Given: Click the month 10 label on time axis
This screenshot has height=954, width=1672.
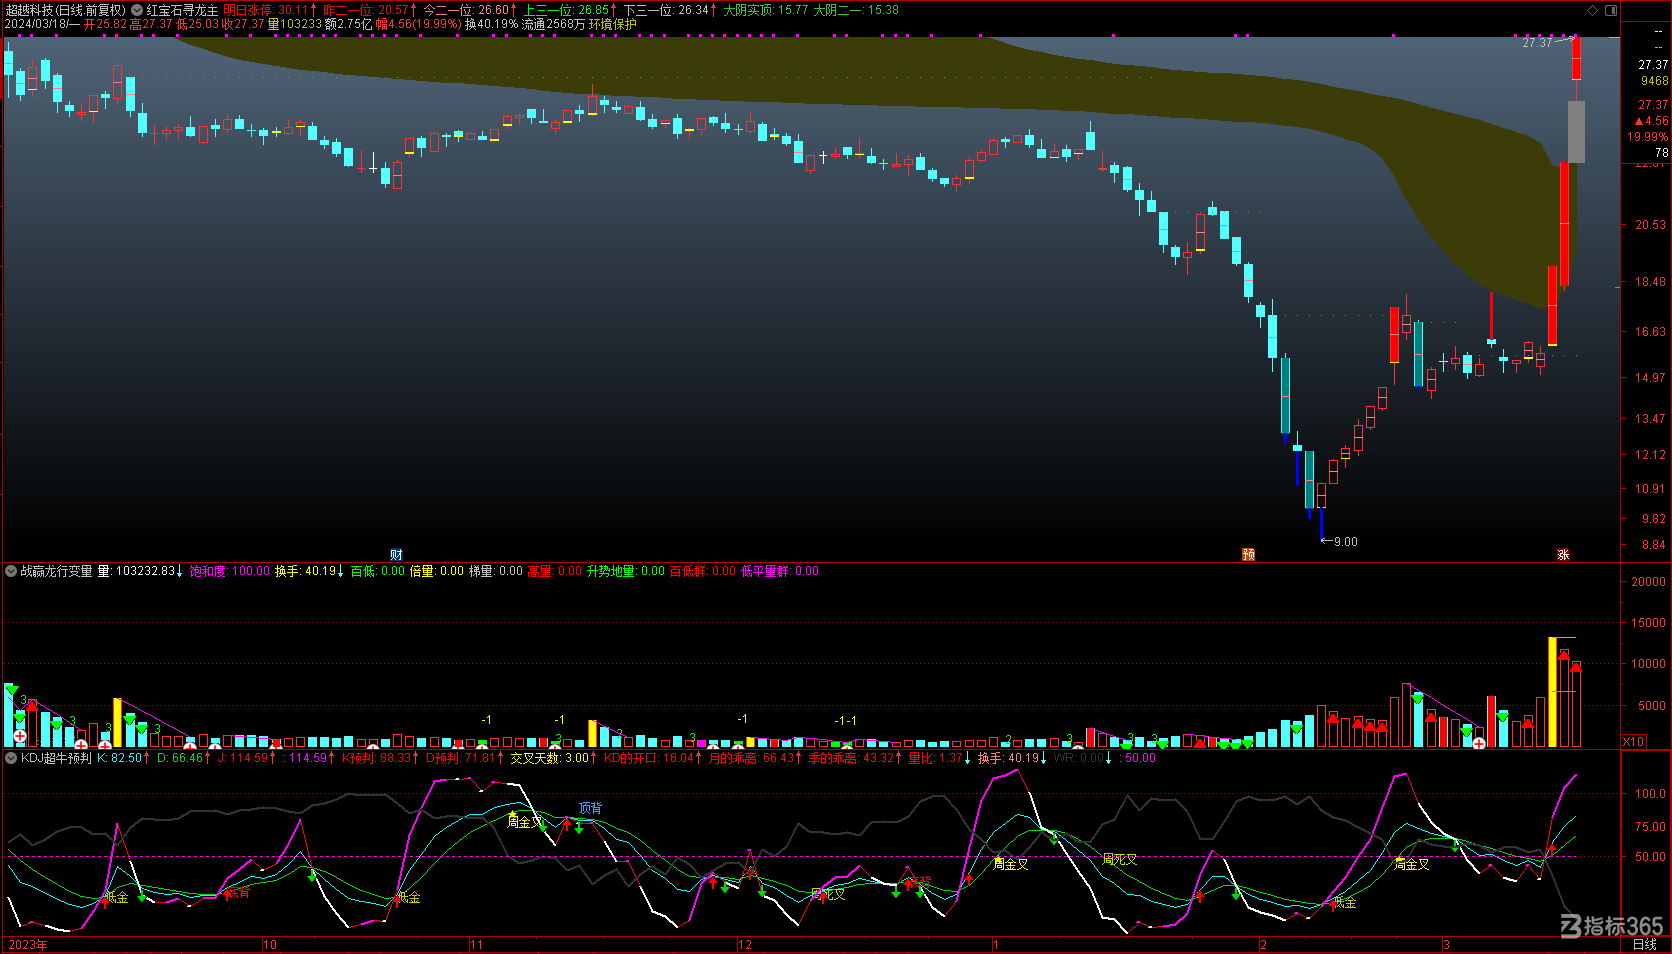Looking at the screenshot, I should (270, 945).
